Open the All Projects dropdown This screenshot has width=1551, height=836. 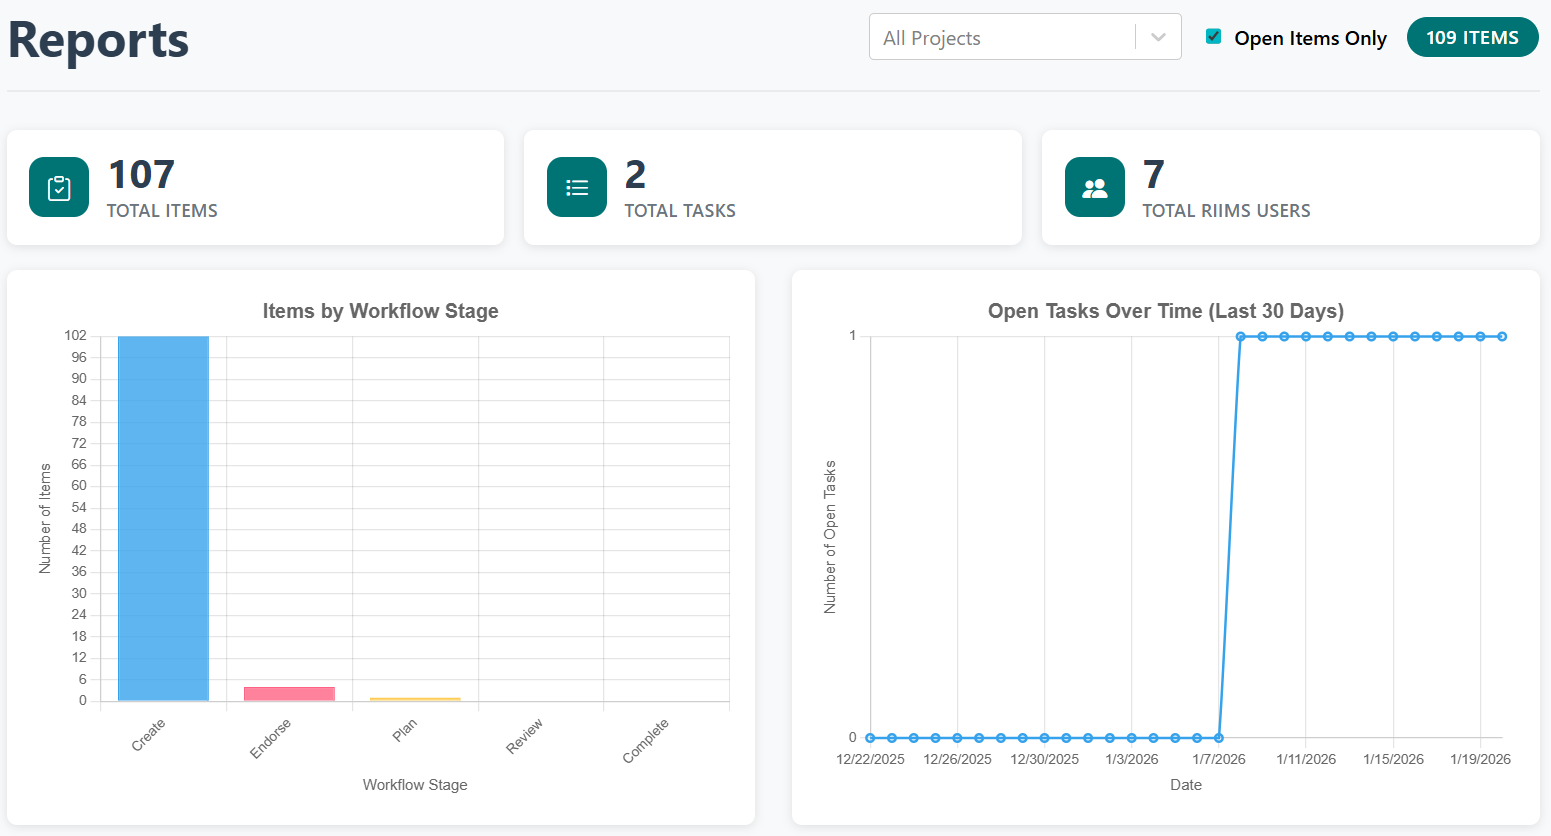coord(1024,37)
